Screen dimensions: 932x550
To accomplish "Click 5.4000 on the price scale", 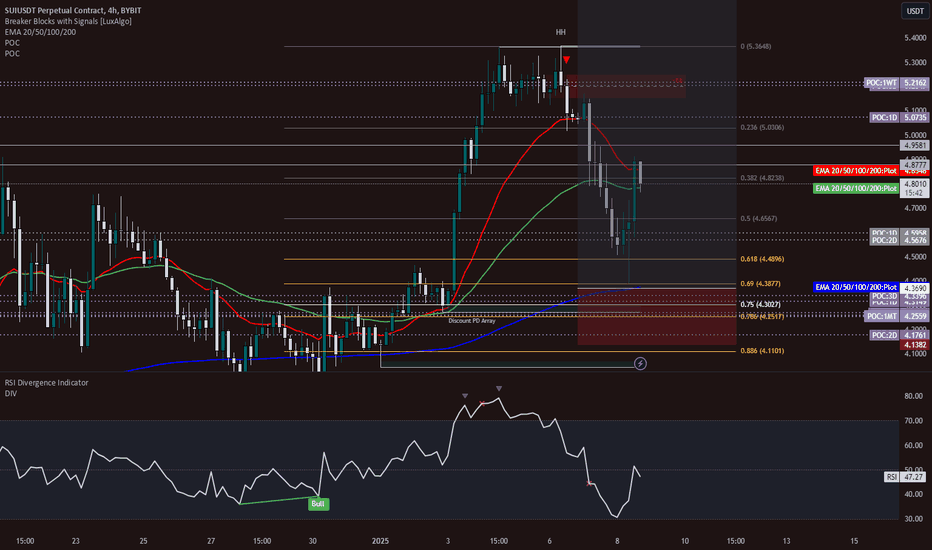I will [x=915, y=38].
